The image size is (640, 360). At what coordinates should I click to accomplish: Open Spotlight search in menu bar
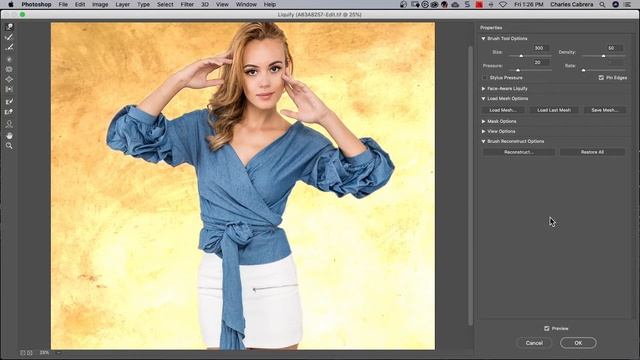tap(602, 4)
